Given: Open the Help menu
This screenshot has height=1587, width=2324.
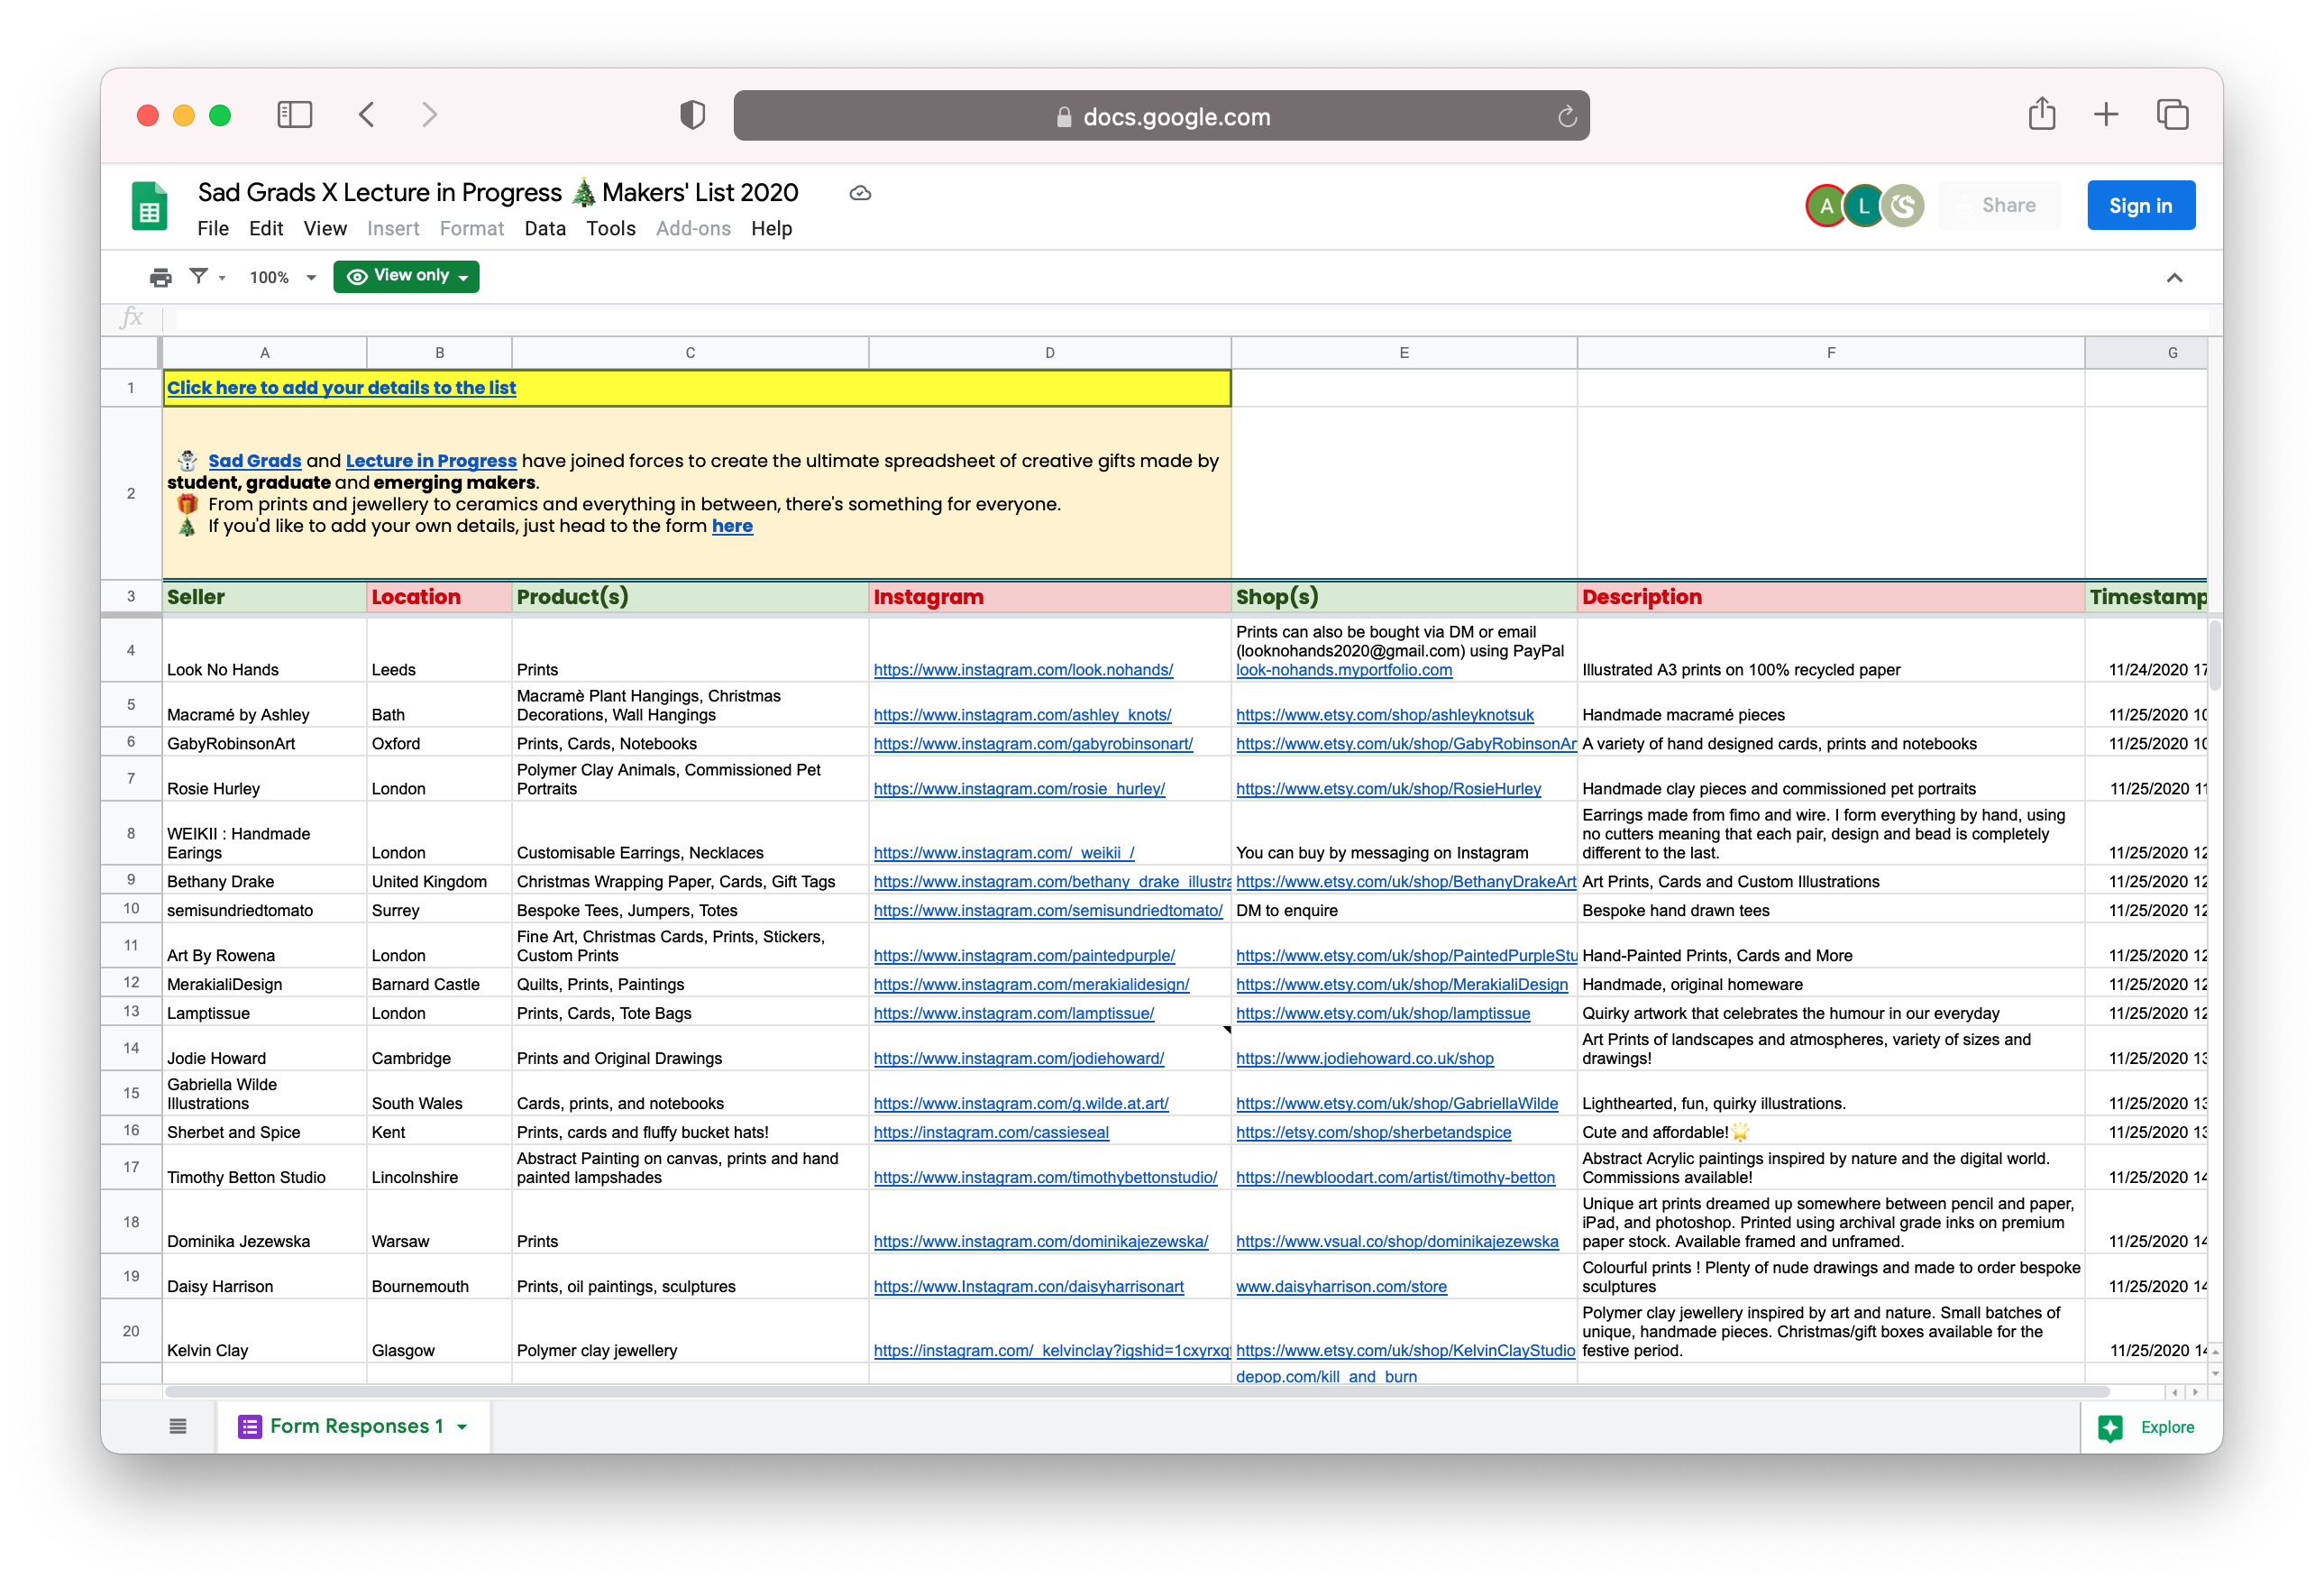Looking at the screenshot, I should 771,229.
